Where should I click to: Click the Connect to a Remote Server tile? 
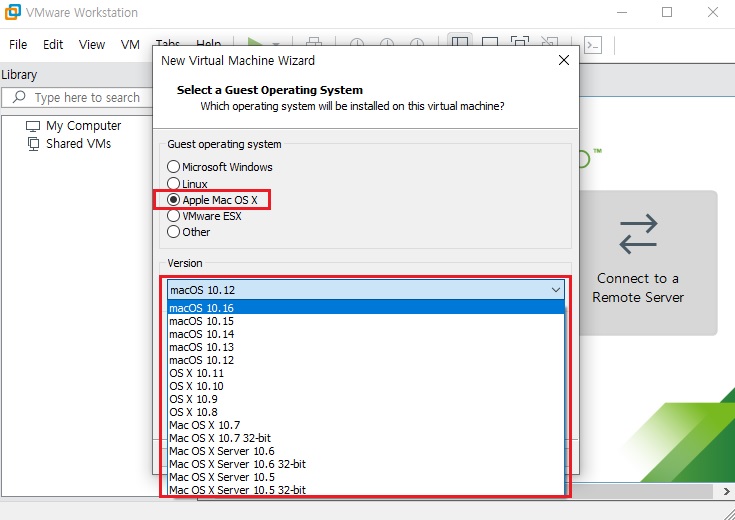click(x=648, y=263)
